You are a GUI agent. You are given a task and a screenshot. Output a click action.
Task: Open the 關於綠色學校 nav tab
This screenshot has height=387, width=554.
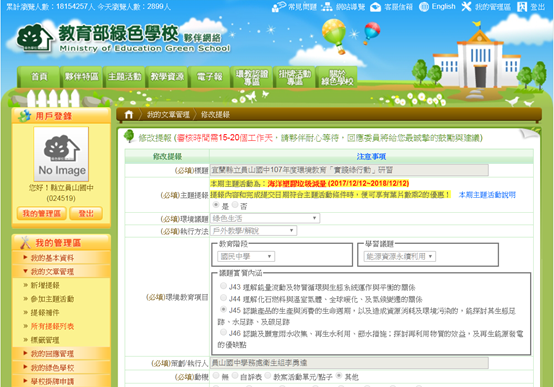coord(337,77)
